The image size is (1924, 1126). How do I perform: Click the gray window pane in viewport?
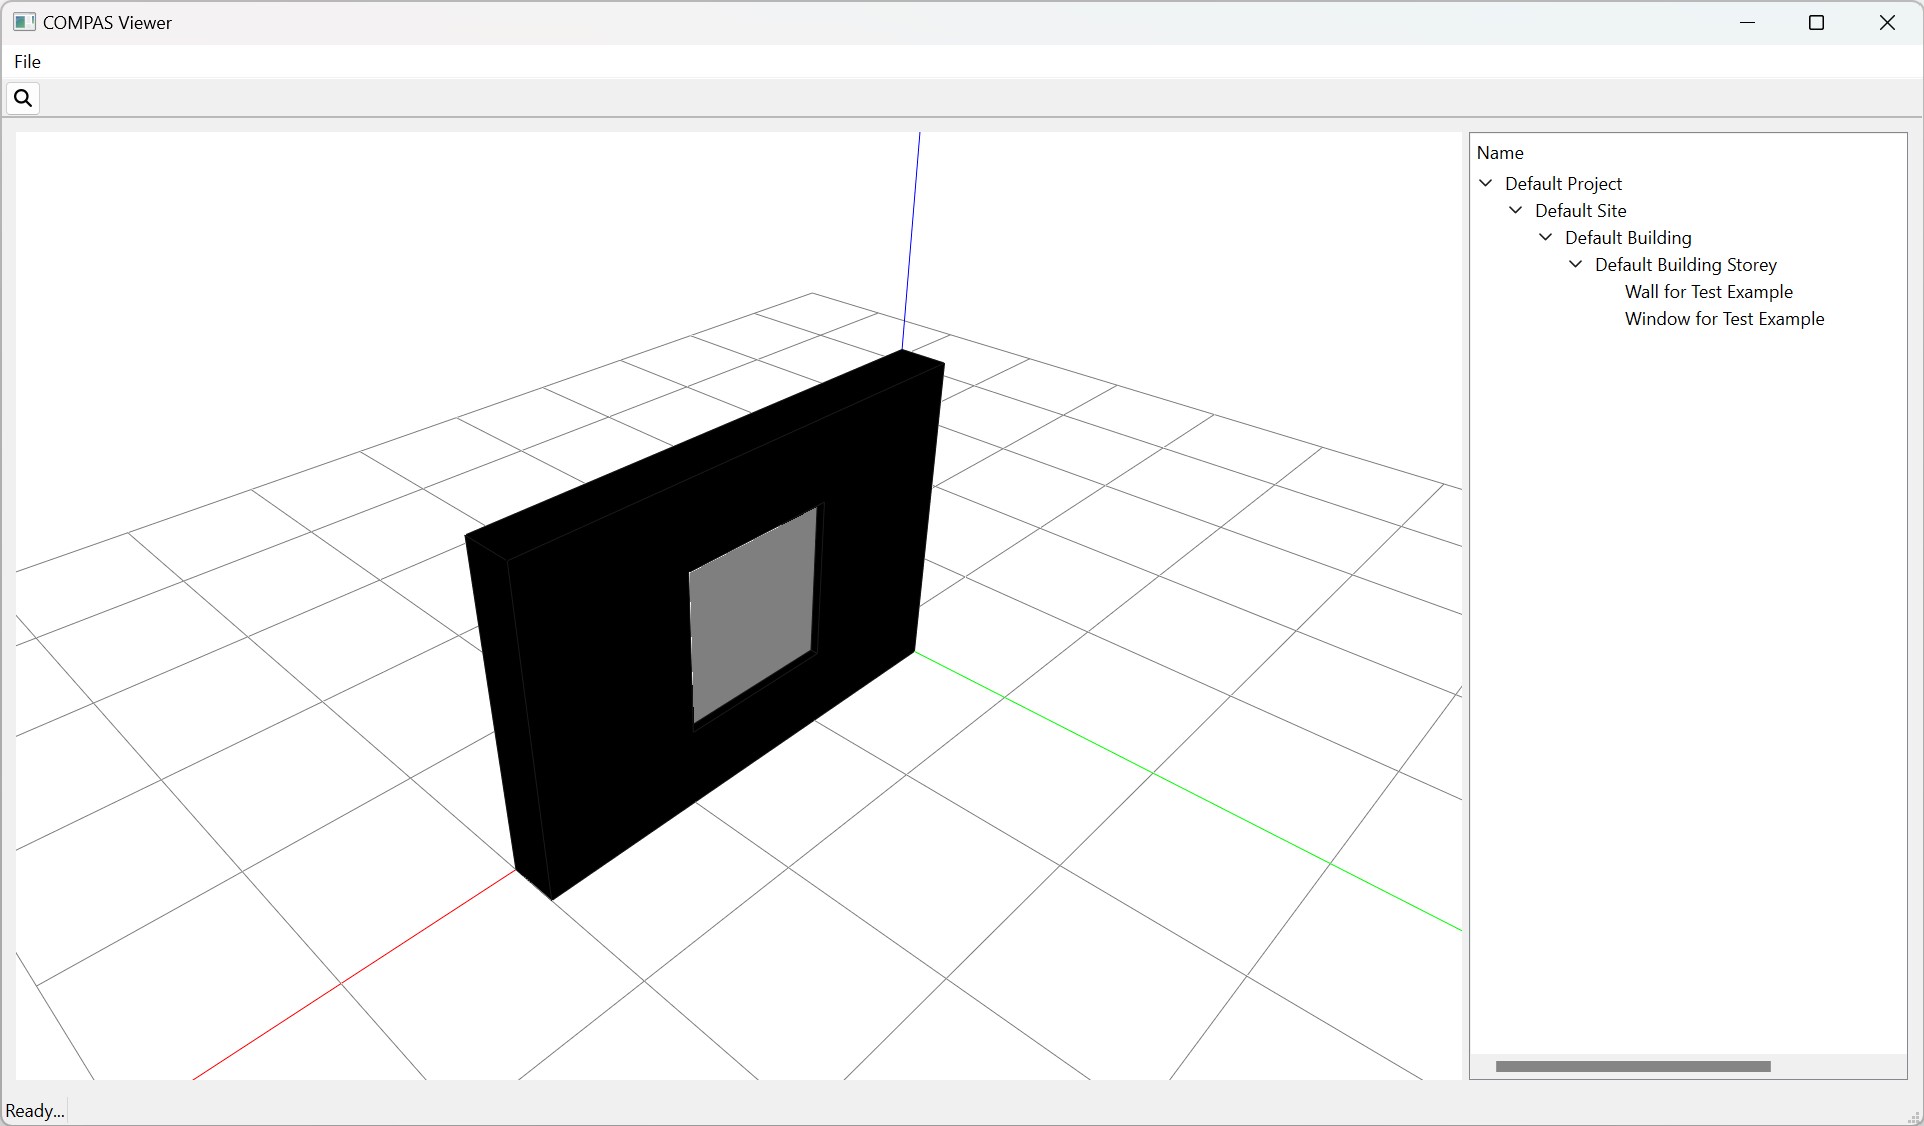click(753, 612)
